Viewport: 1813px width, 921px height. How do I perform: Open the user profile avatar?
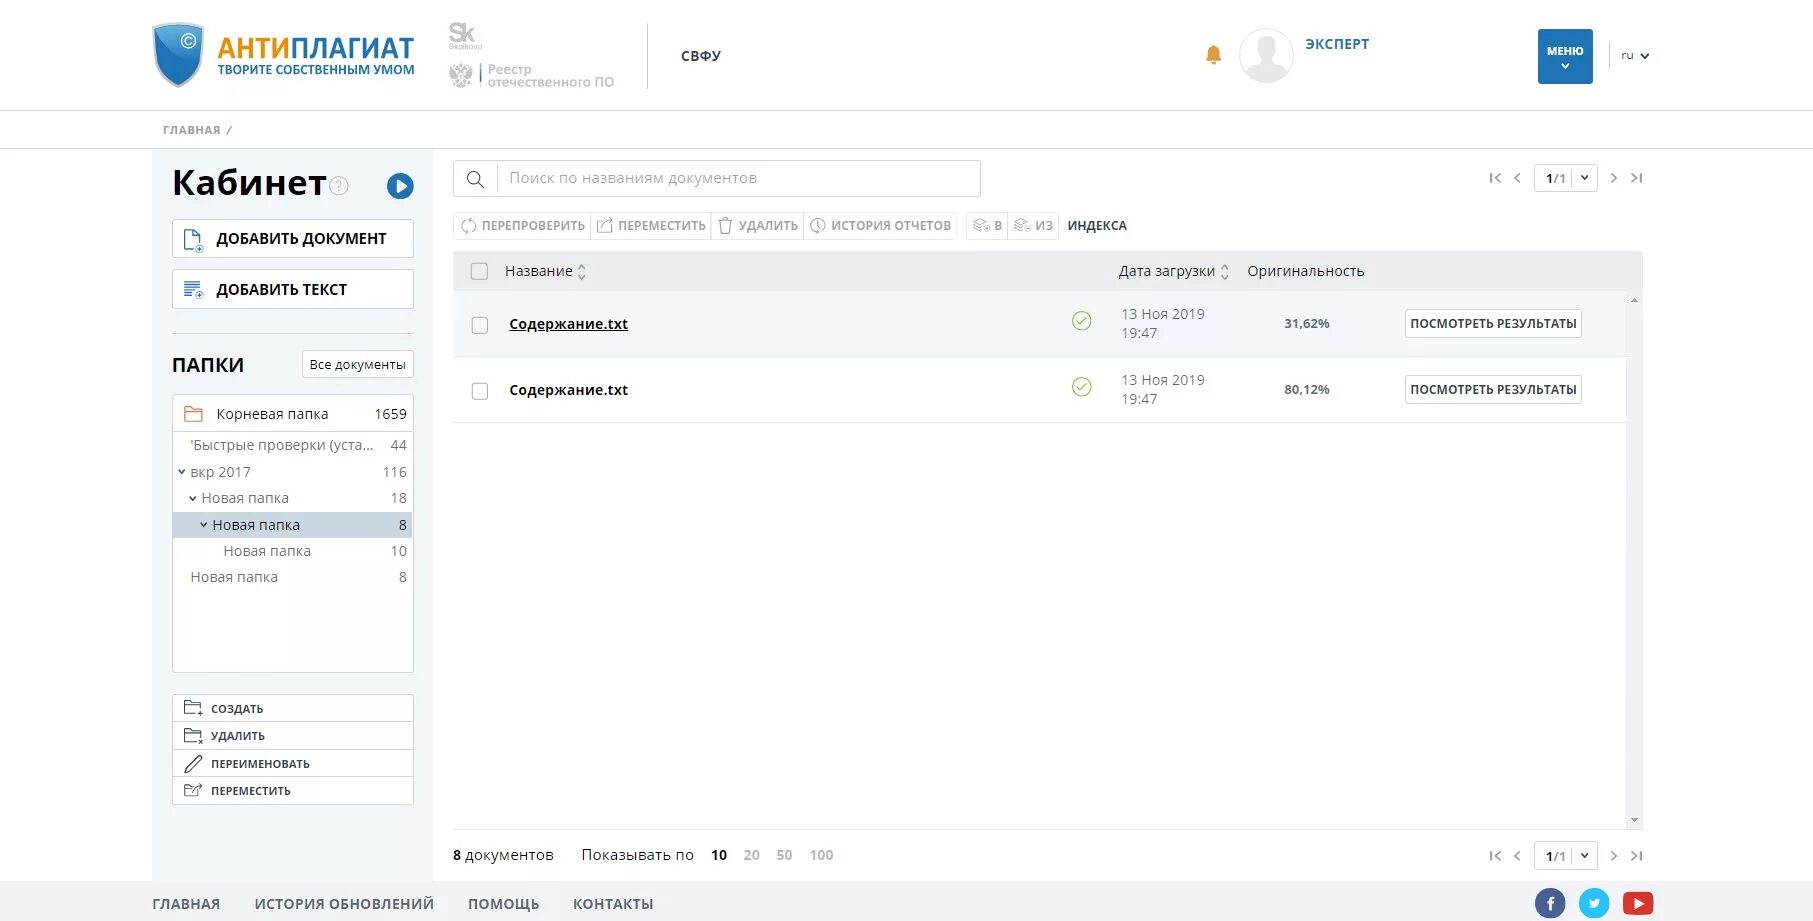click(1266, 55)
